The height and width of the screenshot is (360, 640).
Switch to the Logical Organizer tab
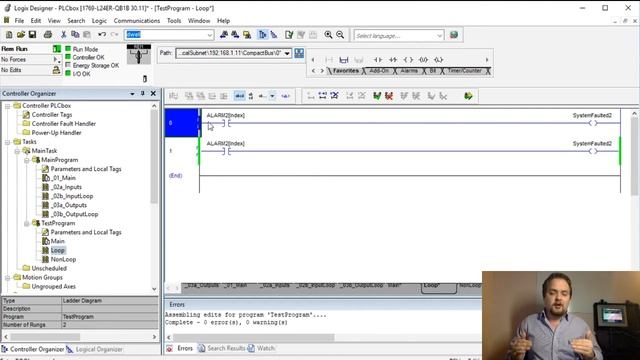click(x=95, y=349)
